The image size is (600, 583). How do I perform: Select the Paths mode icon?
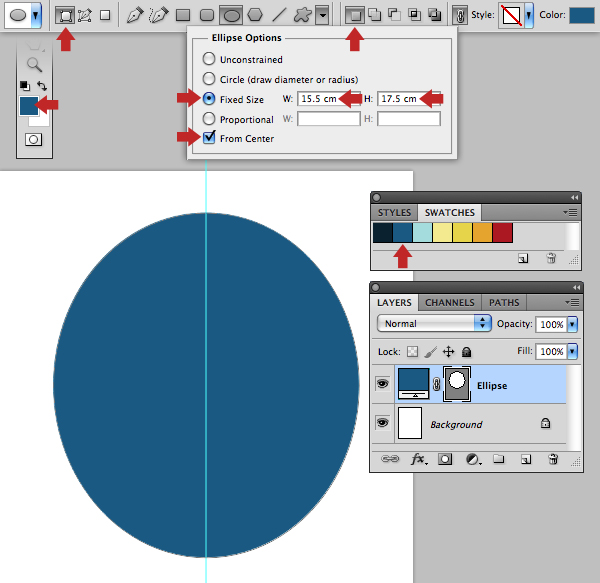85,15
